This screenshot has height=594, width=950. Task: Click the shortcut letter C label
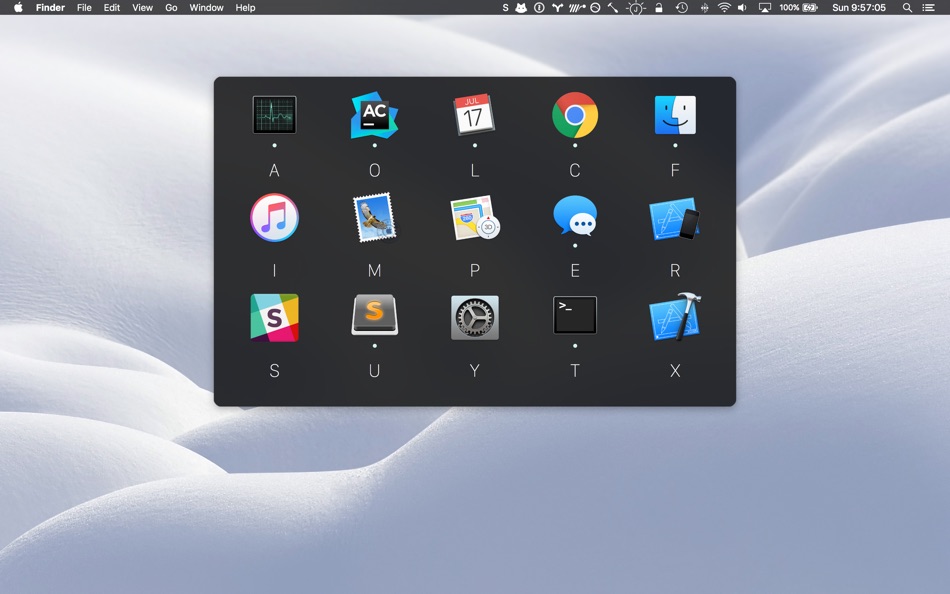(575, 170)
